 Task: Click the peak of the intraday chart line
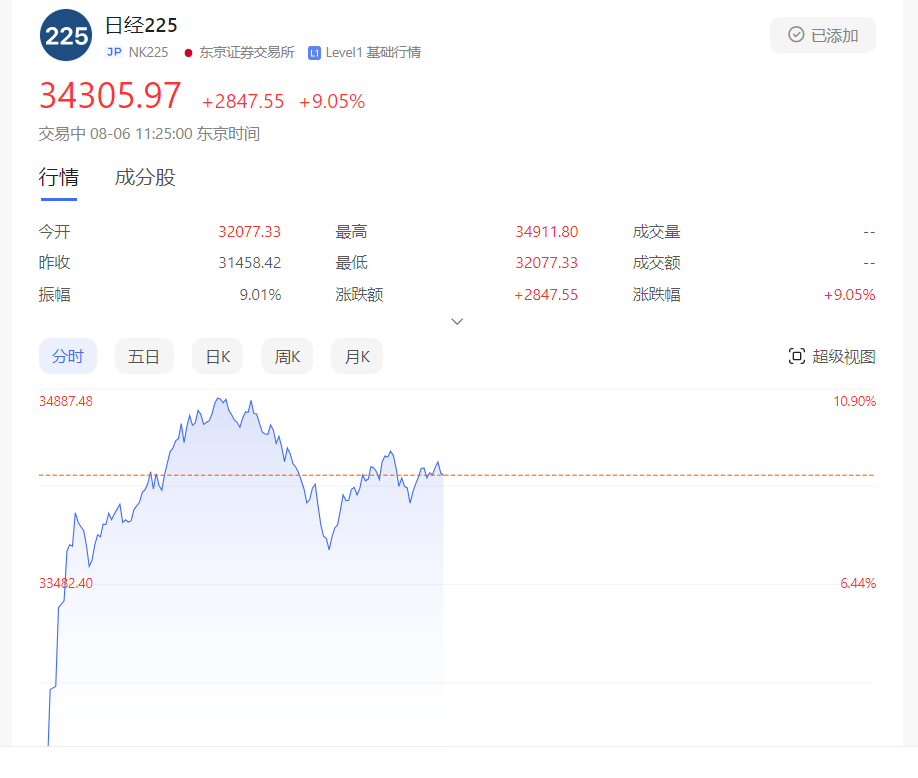(x=220, y=399)
